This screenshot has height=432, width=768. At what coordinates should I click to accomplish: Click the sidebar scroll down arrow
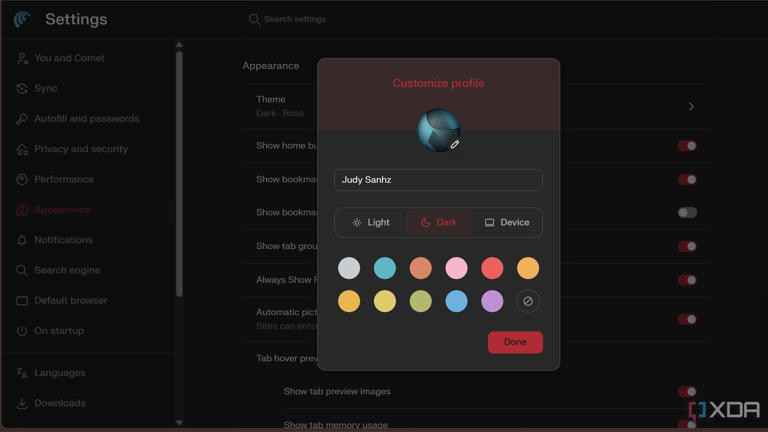[x=179, y=422]
